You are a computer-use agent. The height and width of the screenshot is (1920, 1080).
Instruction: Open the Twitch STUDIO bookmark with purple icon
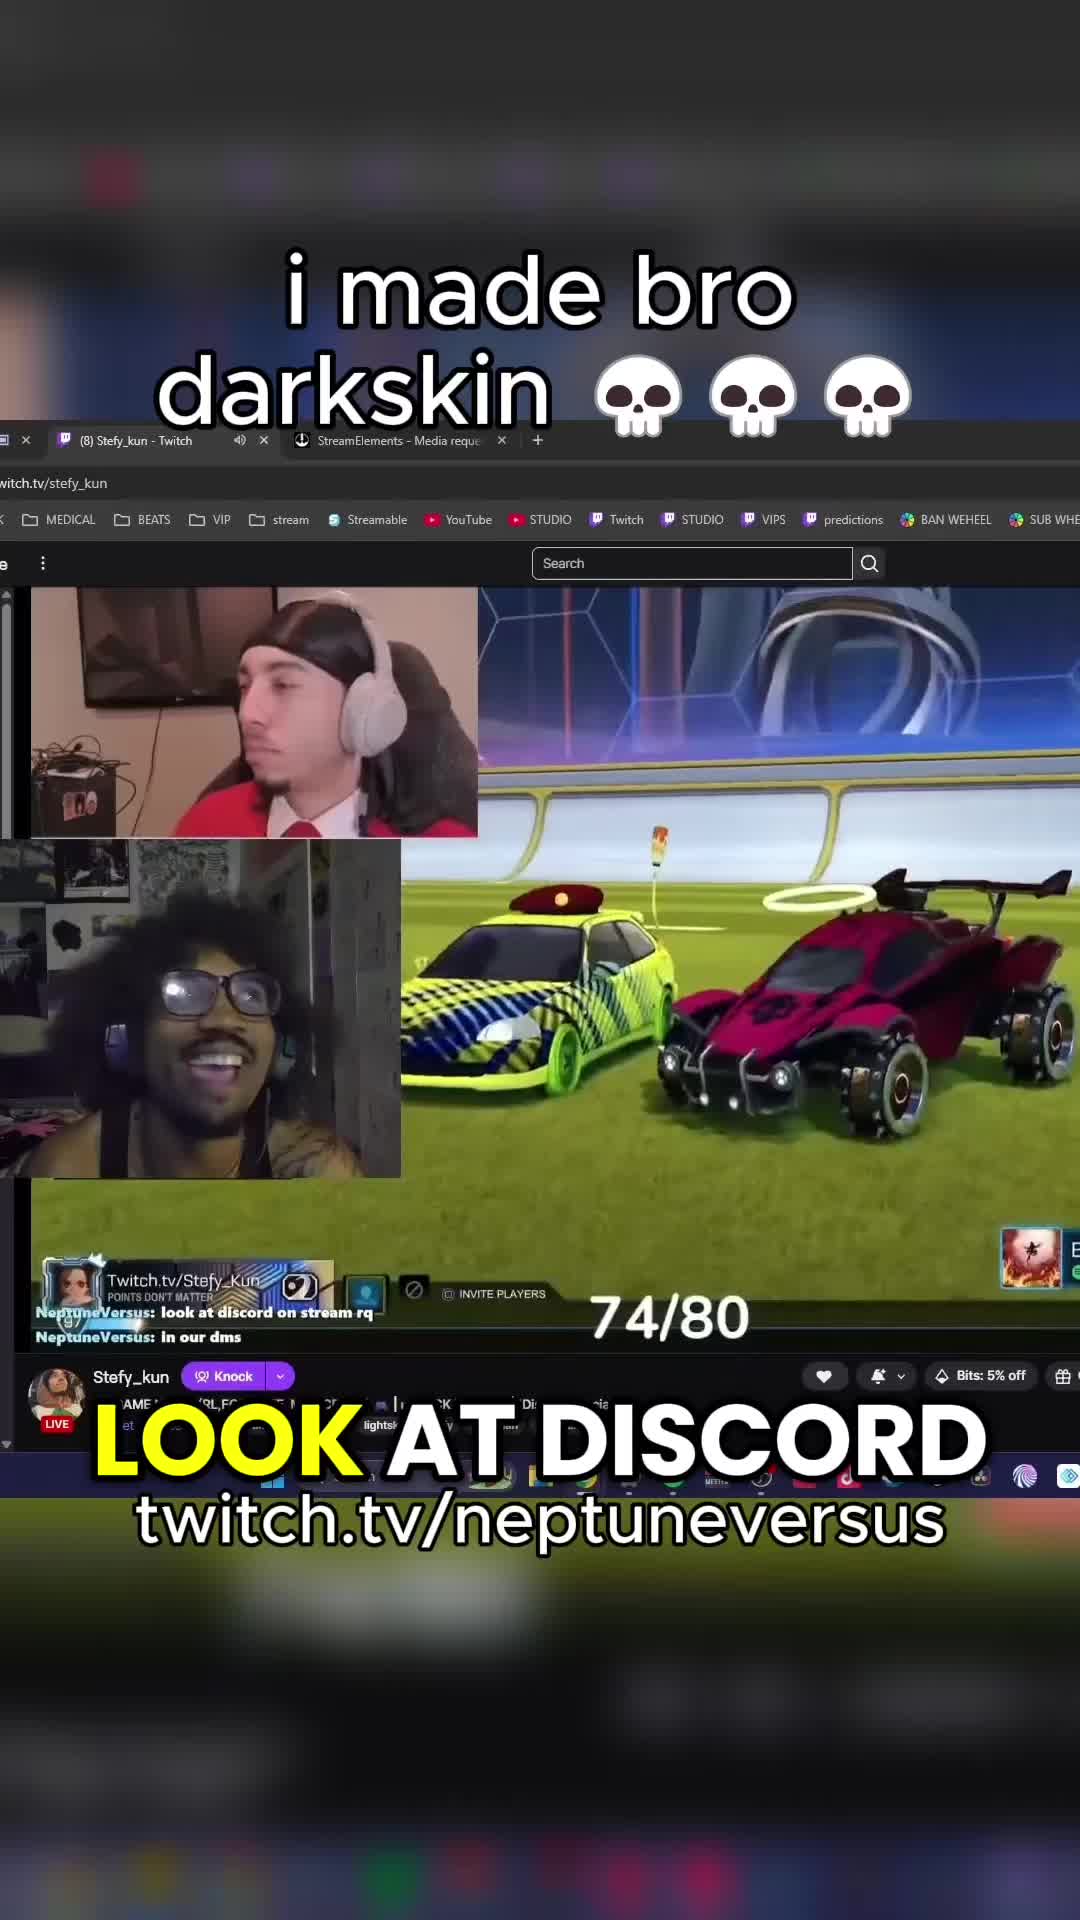[x=693, y=520]
